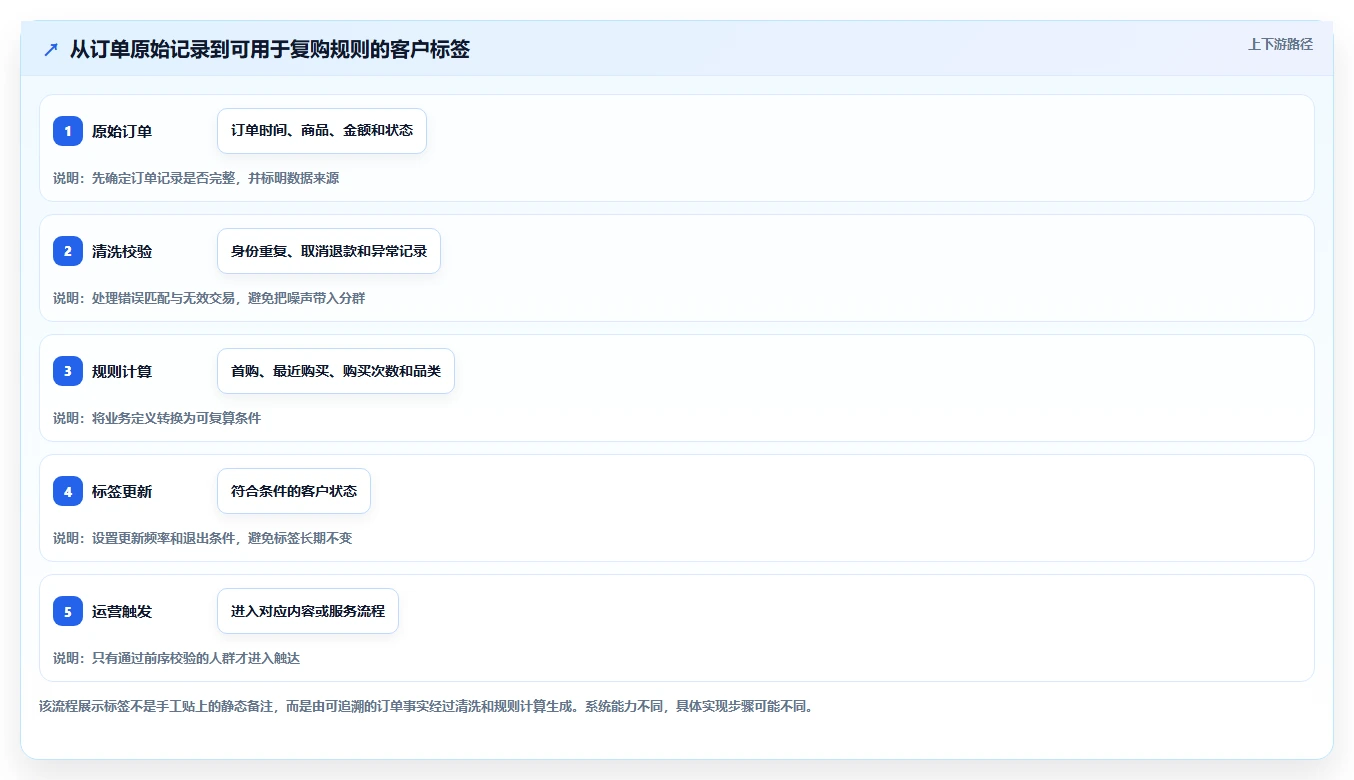Select step number 2 badge
This screenshot has width=1354, height=780.
click(68, 251)
